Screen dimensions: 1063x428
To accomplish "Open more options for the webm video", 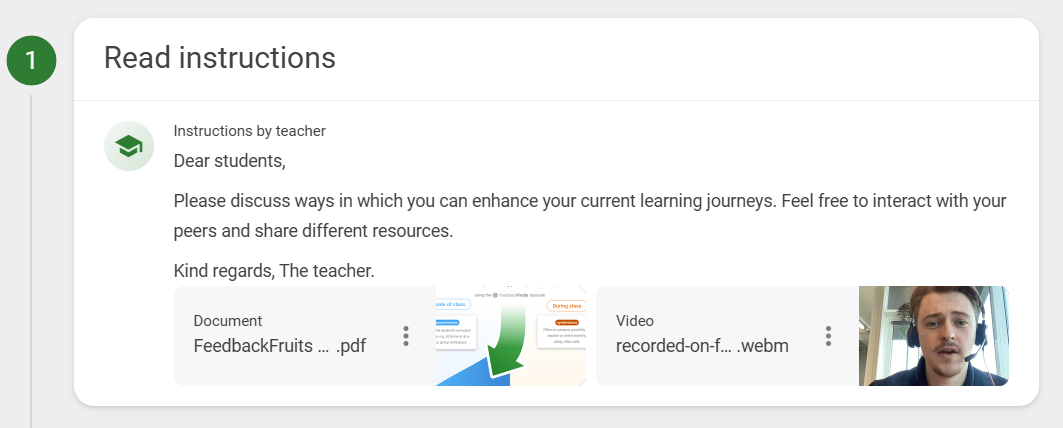I will click(828, 336).
